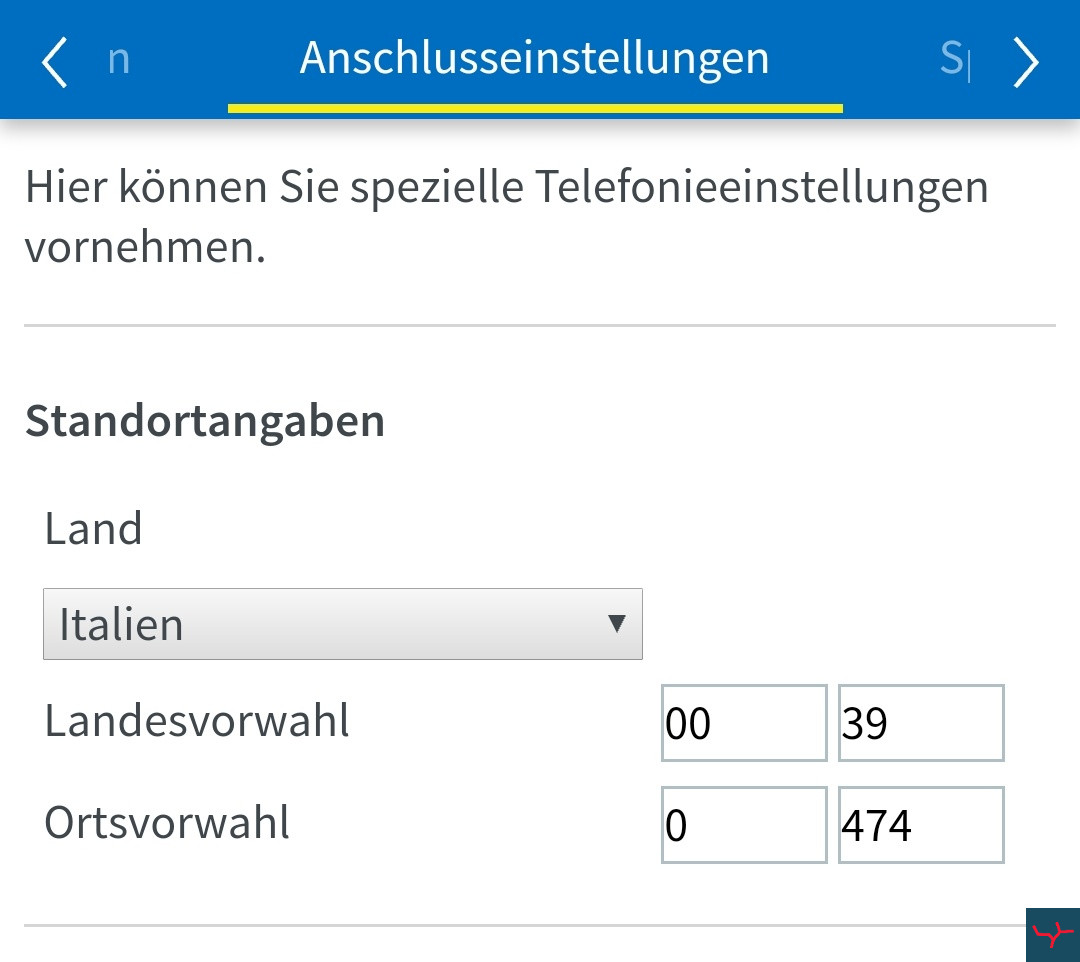This screenshot has width=1080, height=962.
Task: Switch to the partially visible 'n' tab
Action: tap(118, 60)
